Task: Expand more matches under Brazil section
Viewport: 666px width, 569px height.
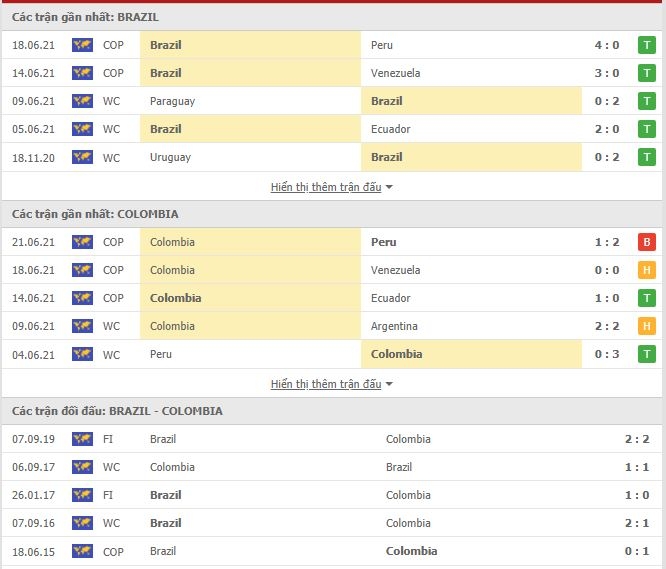Action: pos(325,187)
